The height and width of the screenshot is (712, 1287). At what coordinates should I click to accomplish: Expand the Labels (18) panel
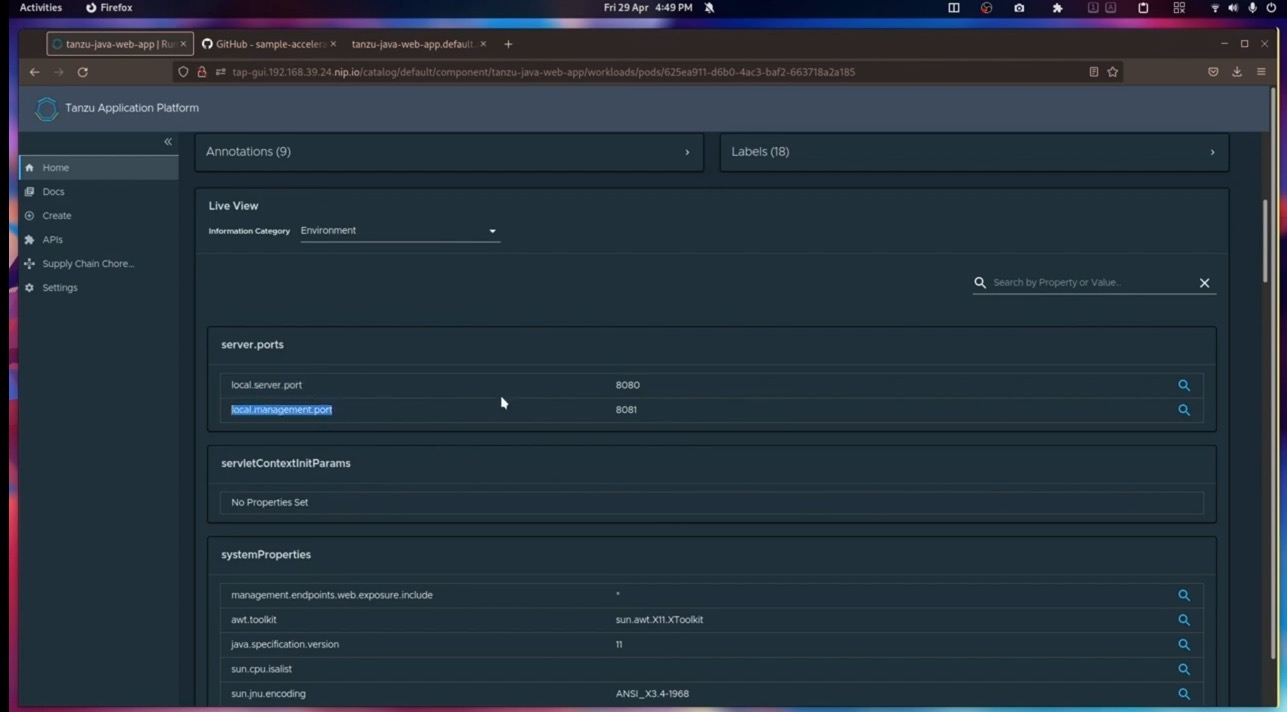pyautogui.click(x=974, y=152)
